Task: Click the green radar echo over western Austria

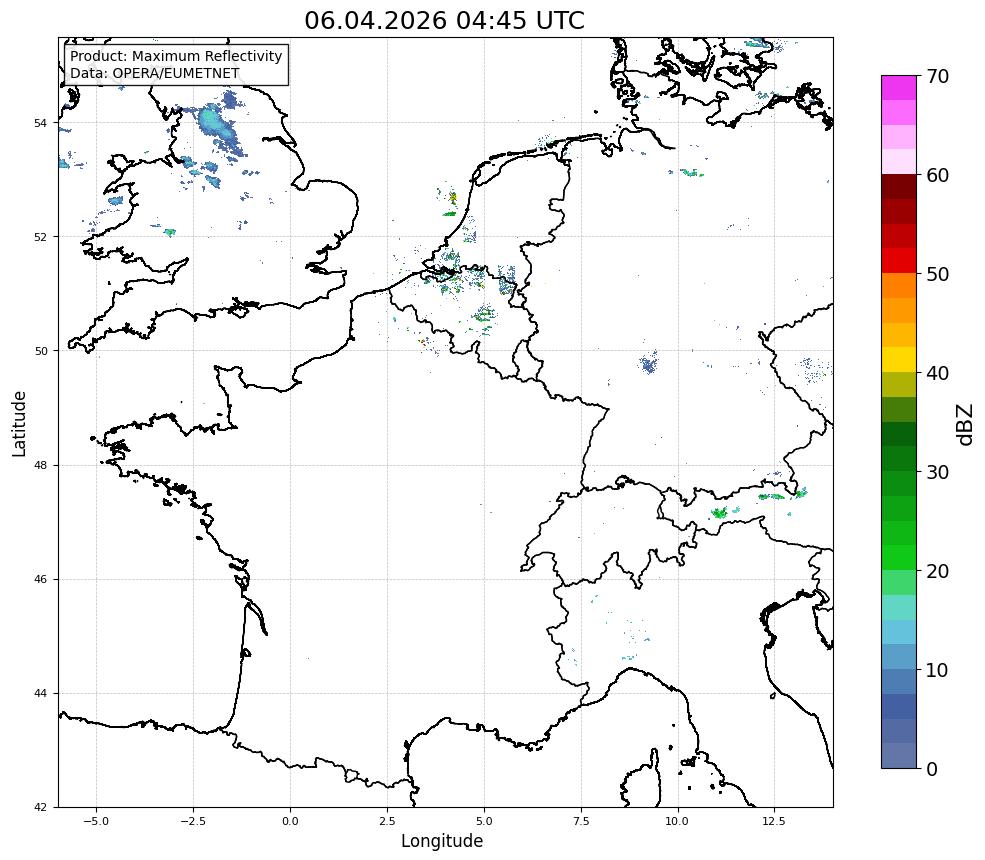Action: 719,513
